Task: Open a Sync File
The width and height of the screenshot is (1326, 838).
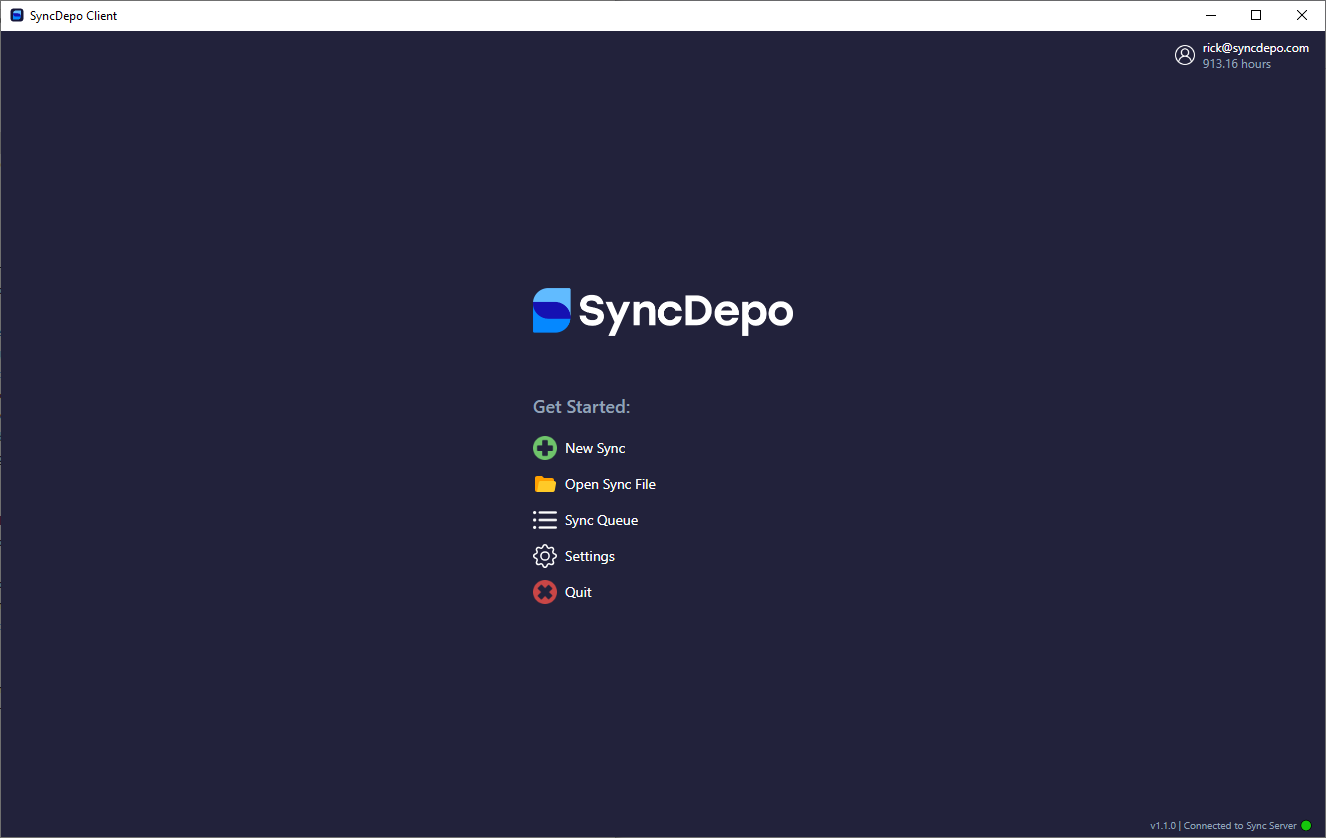Action: pos(610,483)
